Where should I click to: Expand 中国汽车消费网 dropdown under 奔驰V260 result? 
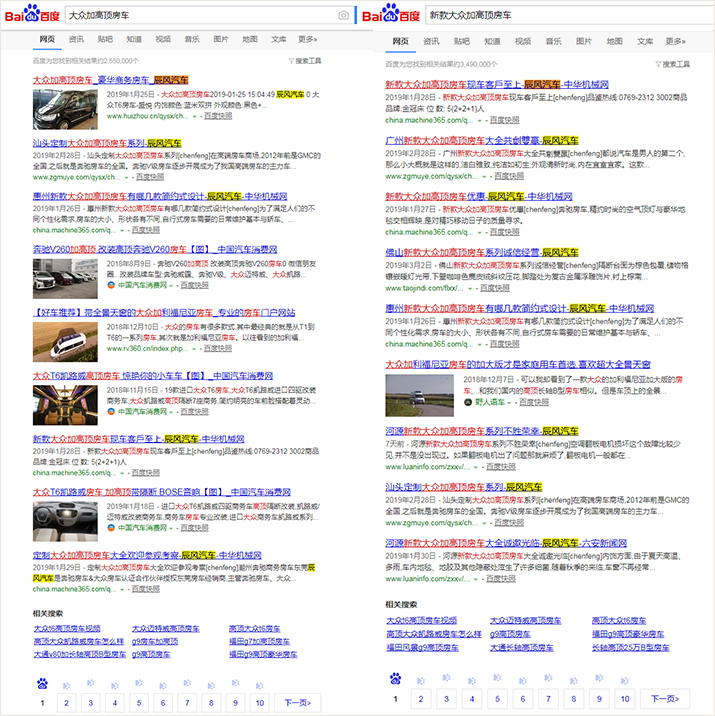click(x=171, y=285)
